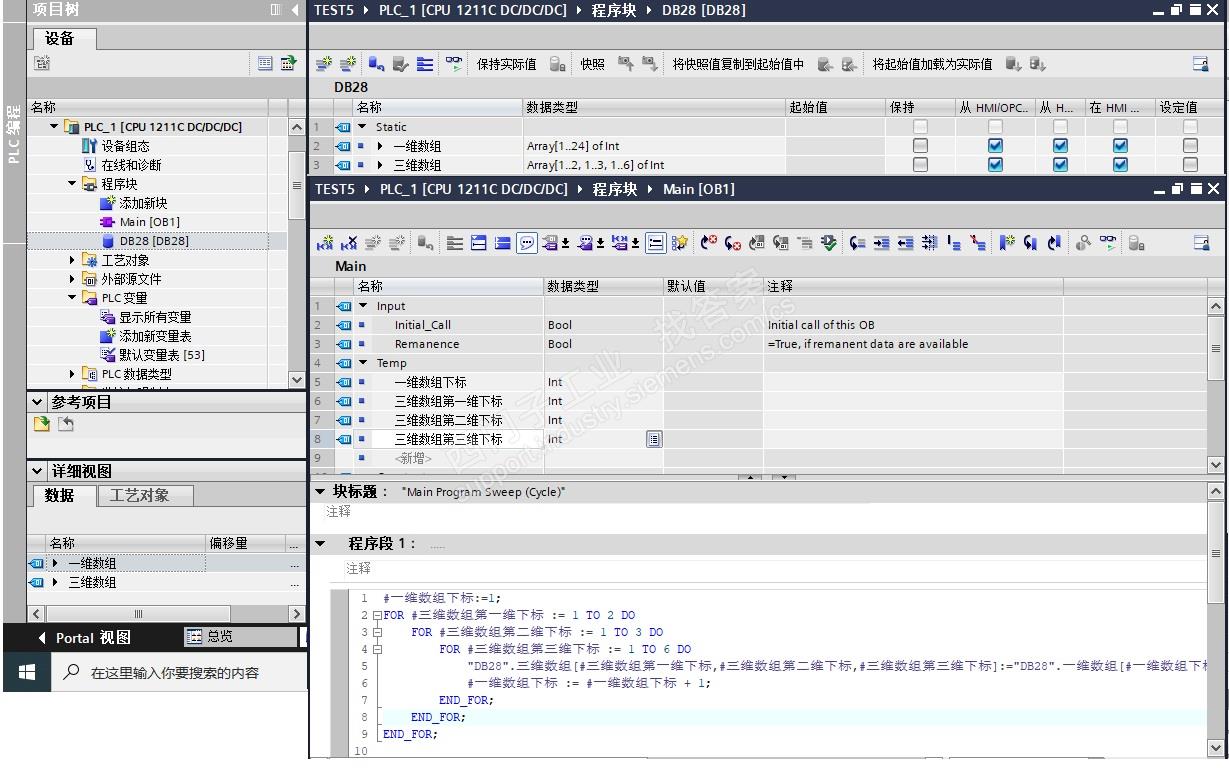Collapse PLC_1 node in project tree
Viewport: 1229px width, 768px height.
pos(55,127)
